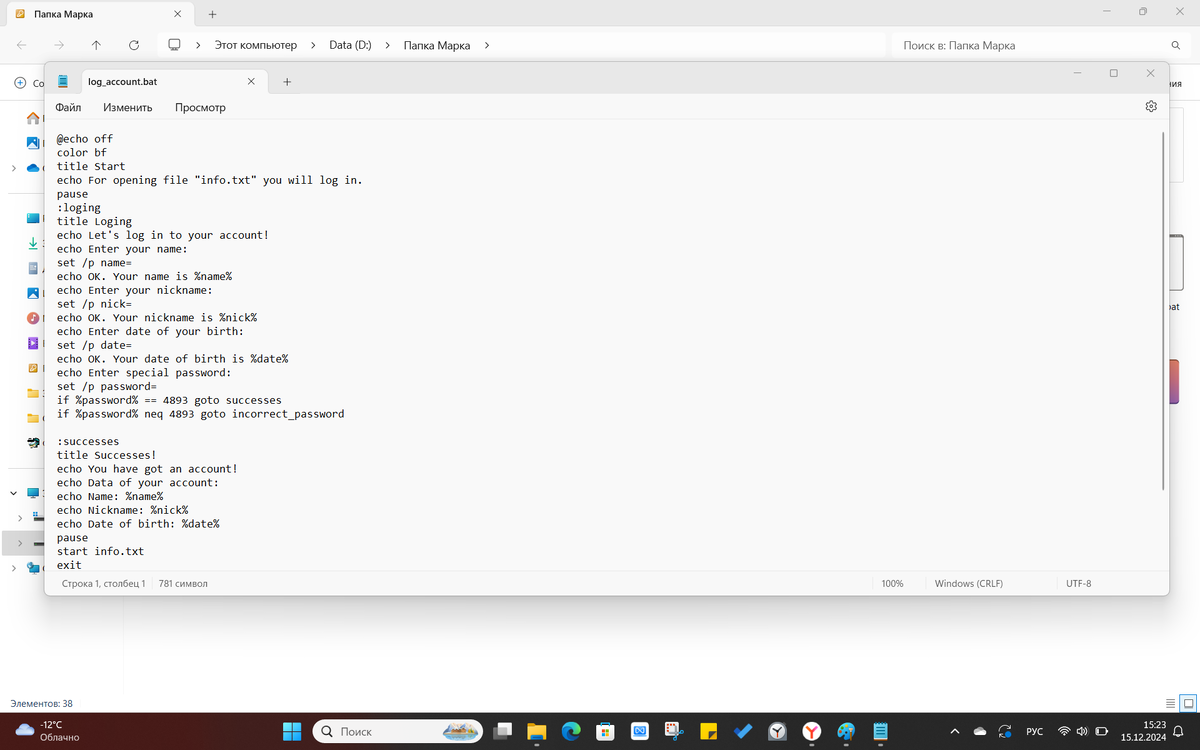The height and width of the screenshot is (750, 1200).
Task: Expand the OneDrive node in Explorer sidebar
Action: (13, 167)
